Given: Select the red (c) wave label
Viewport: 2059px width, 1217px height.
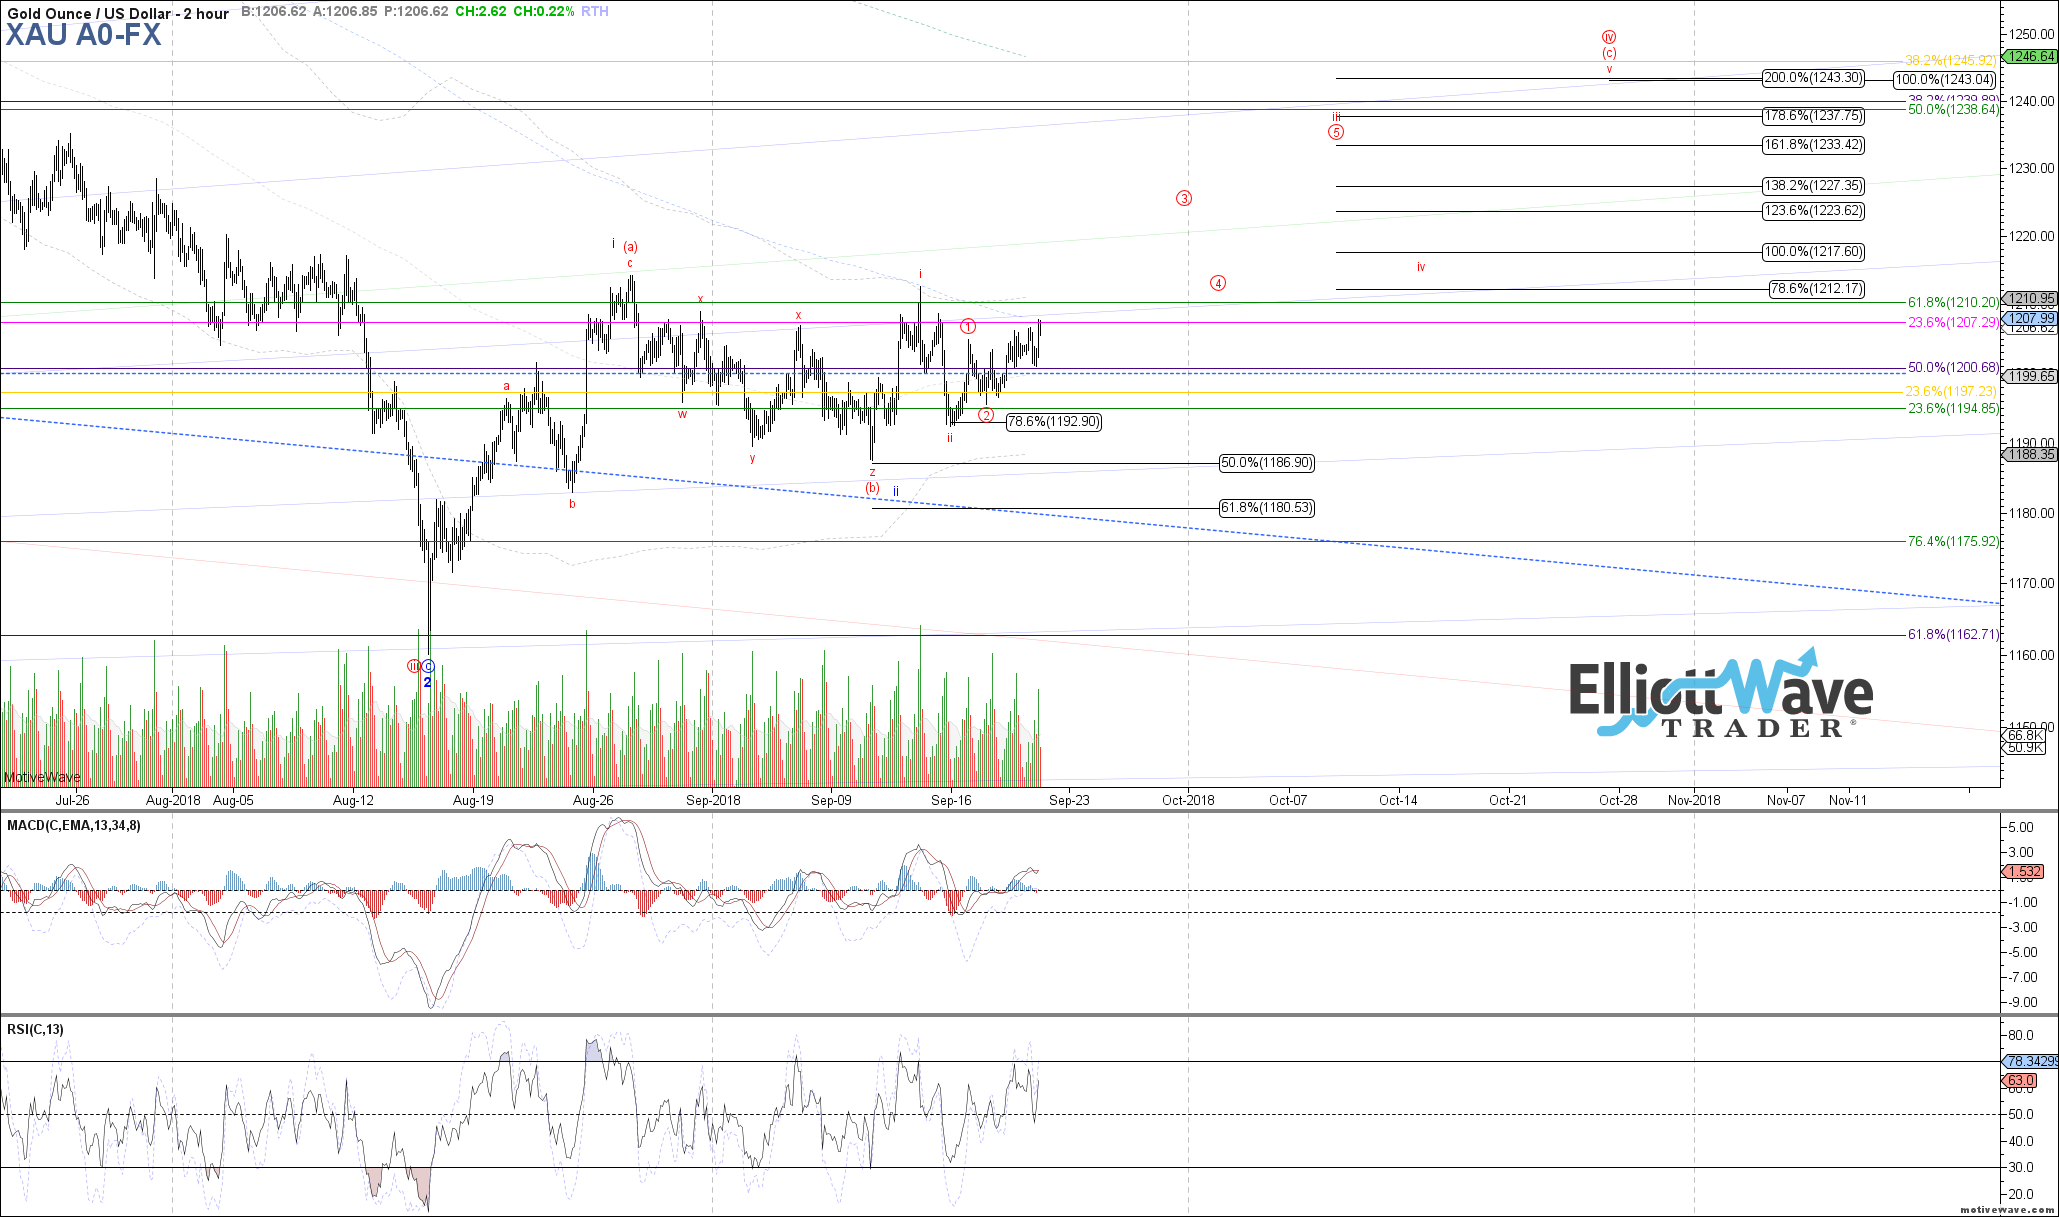Looking at the screenshot, I should point(1609,54).
